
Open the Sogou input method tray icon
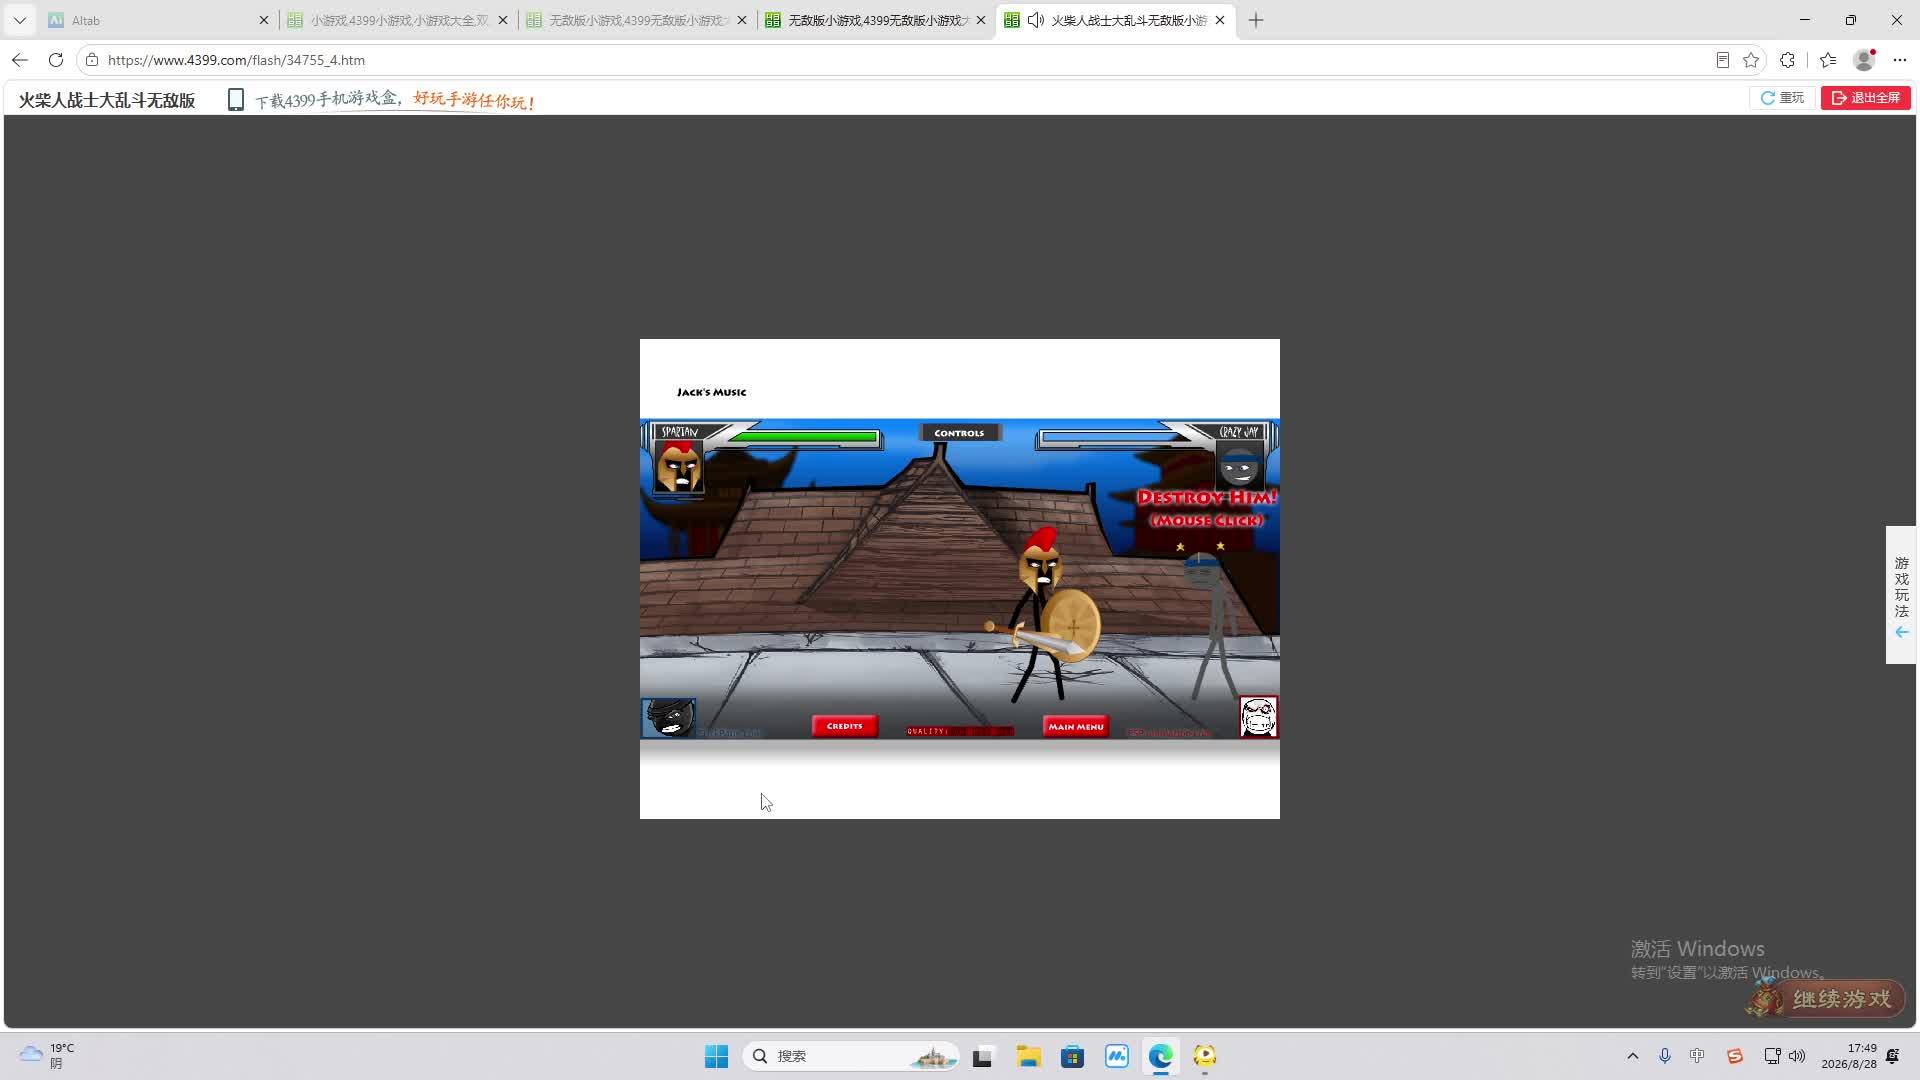point(1735,1056)
